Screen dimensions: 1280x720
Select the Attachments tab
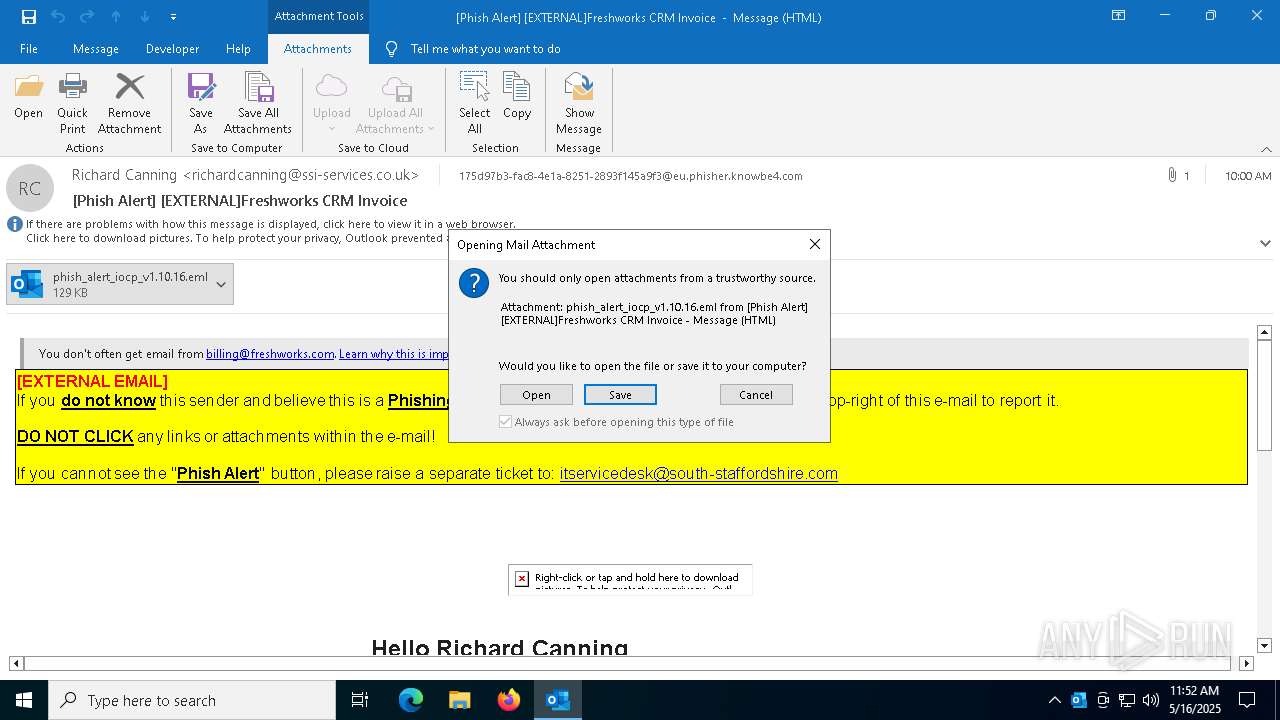318,49
